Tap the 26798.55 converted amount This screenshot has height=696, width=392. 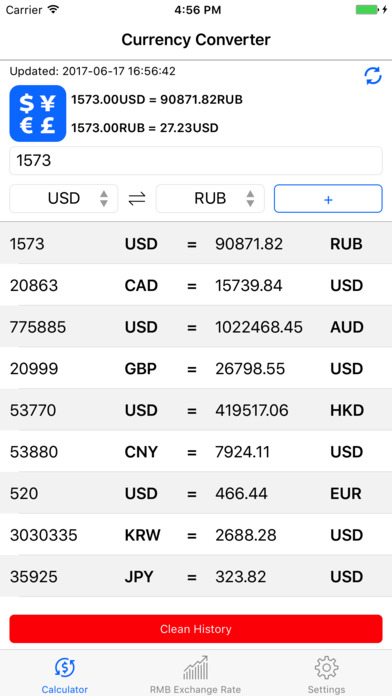[x=250, y=369]
